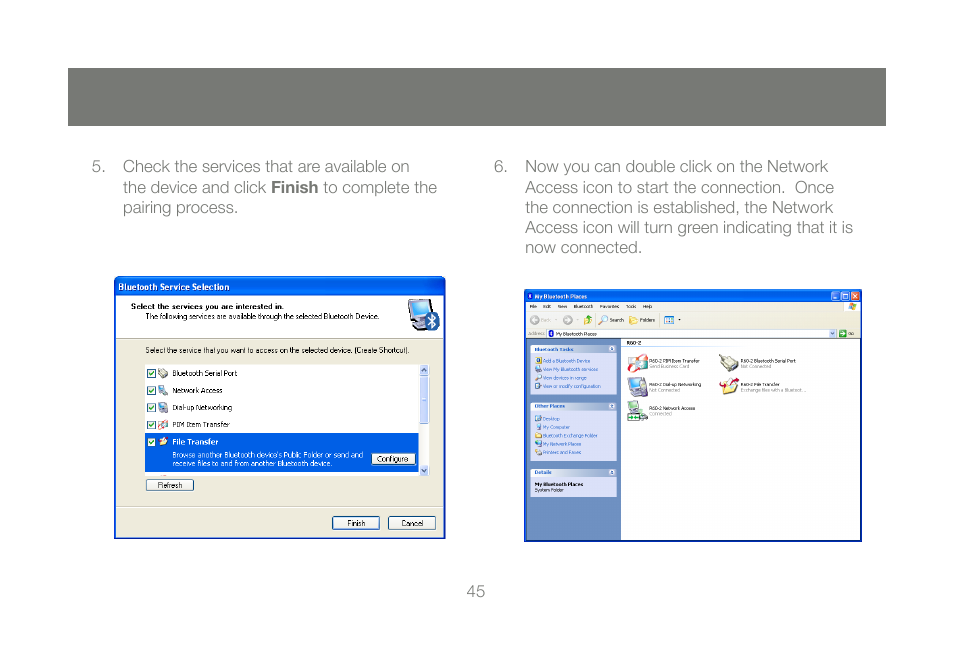954x665 pixels.
Task: Toggle the Bluetooth Serial Port checkbox
Action: tap(151, 374)
